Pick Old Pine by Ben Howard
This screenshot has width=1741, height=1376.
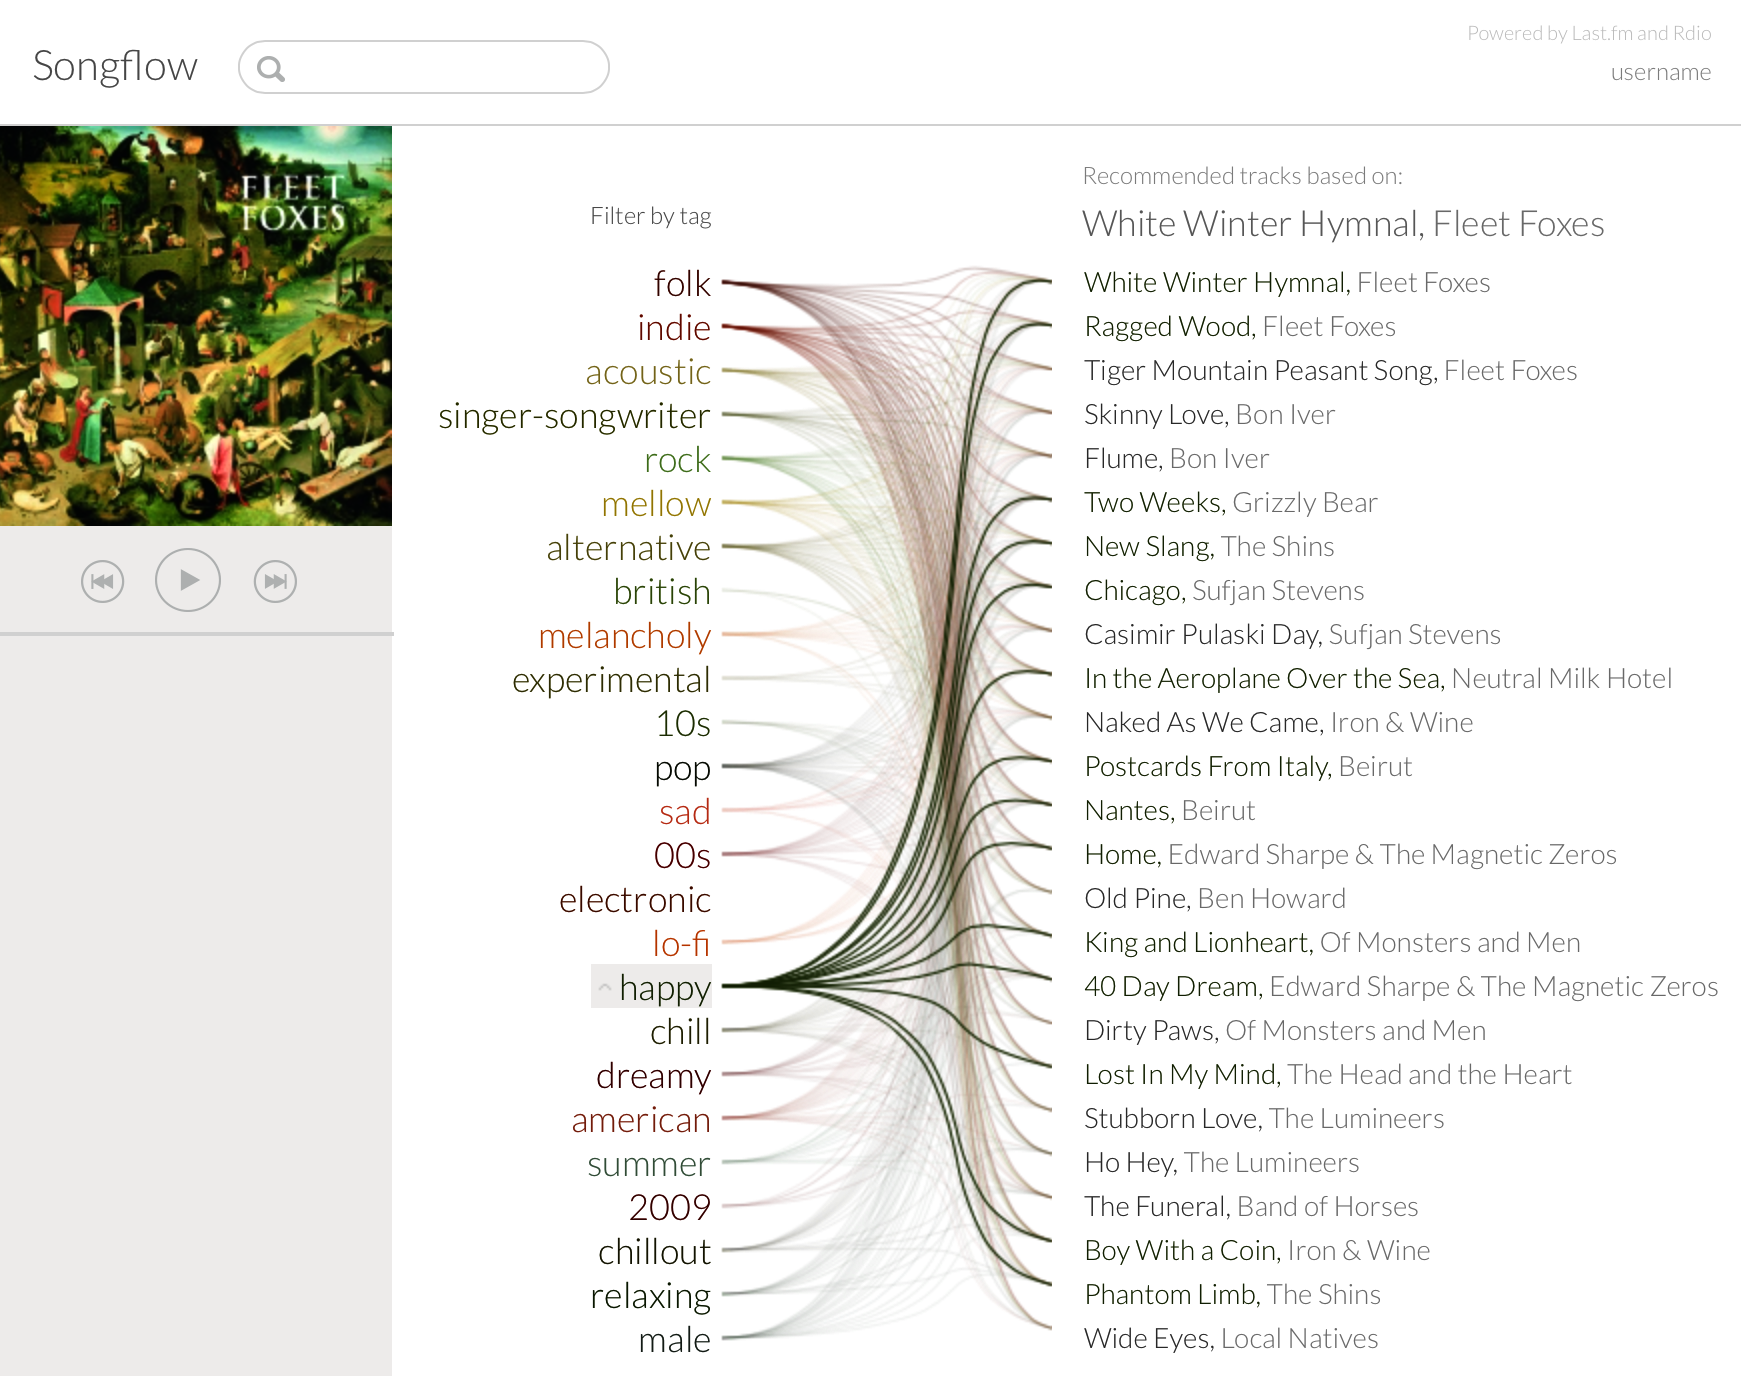1215,899
